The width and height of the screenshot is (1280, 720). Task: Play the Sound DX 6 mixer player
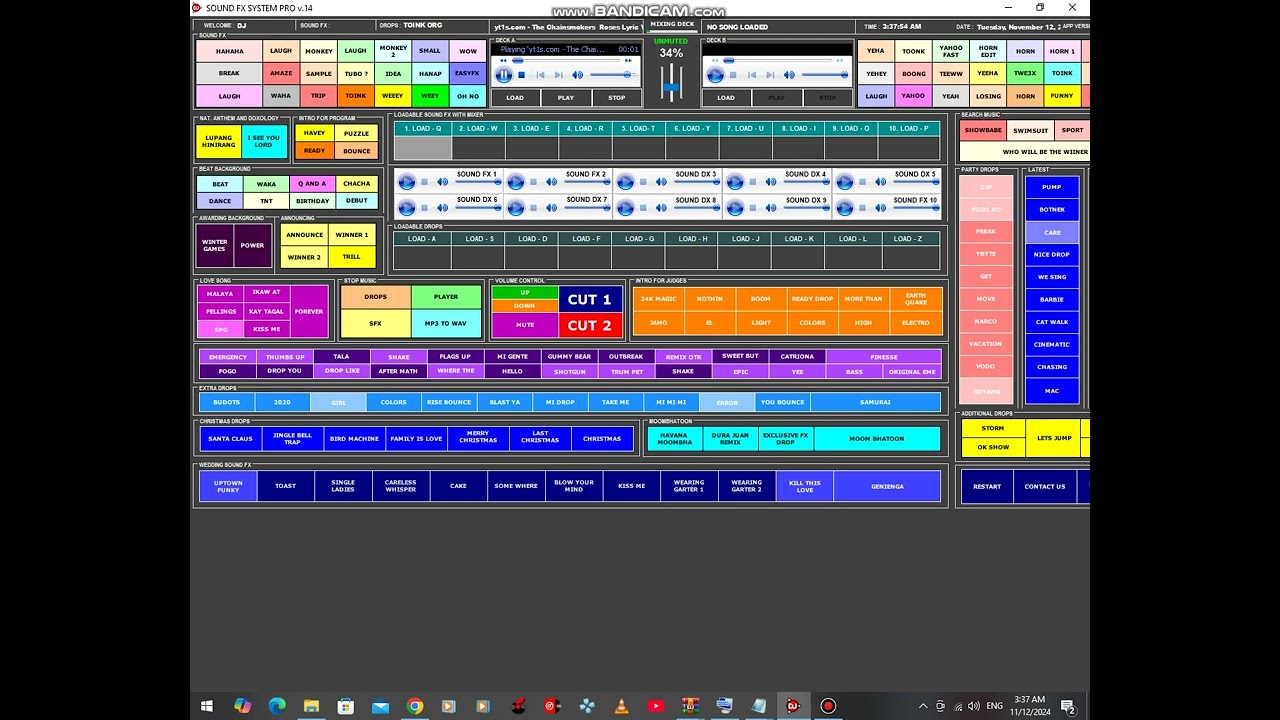point(407,207)
